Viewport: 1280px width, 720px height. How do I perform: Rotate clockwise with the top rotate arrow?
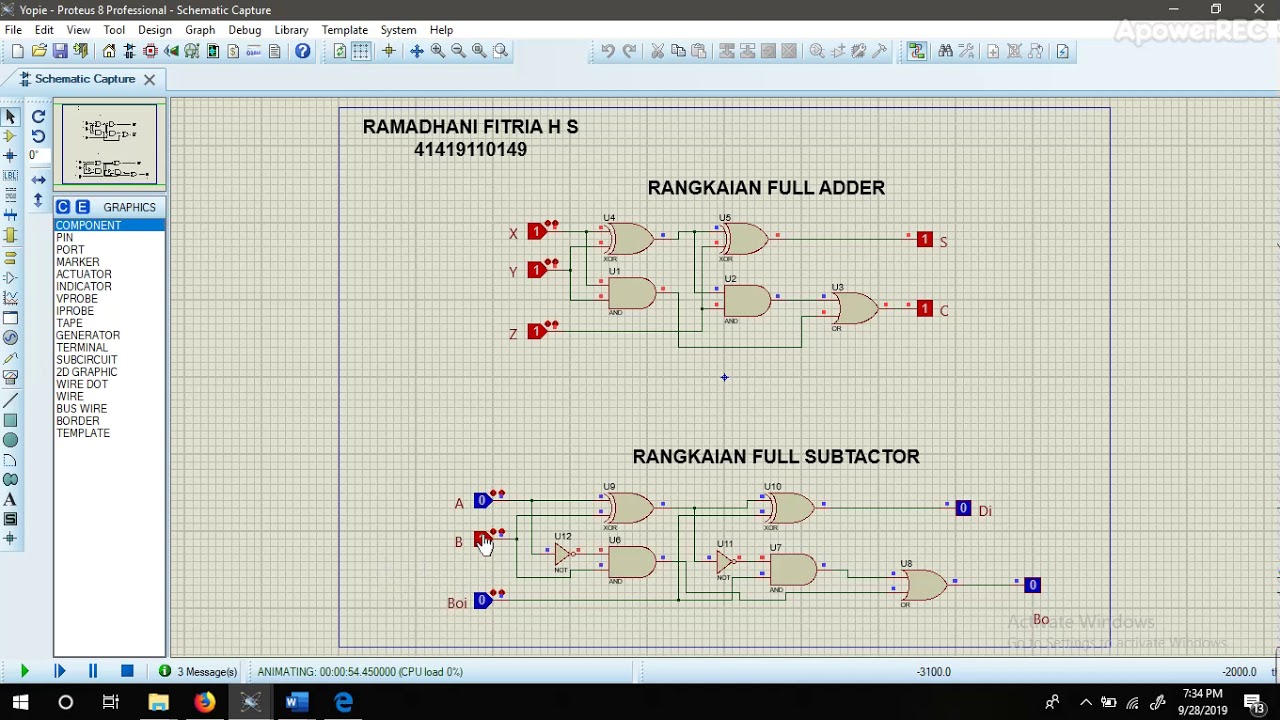pyautogui.click(x=38, y=117)
